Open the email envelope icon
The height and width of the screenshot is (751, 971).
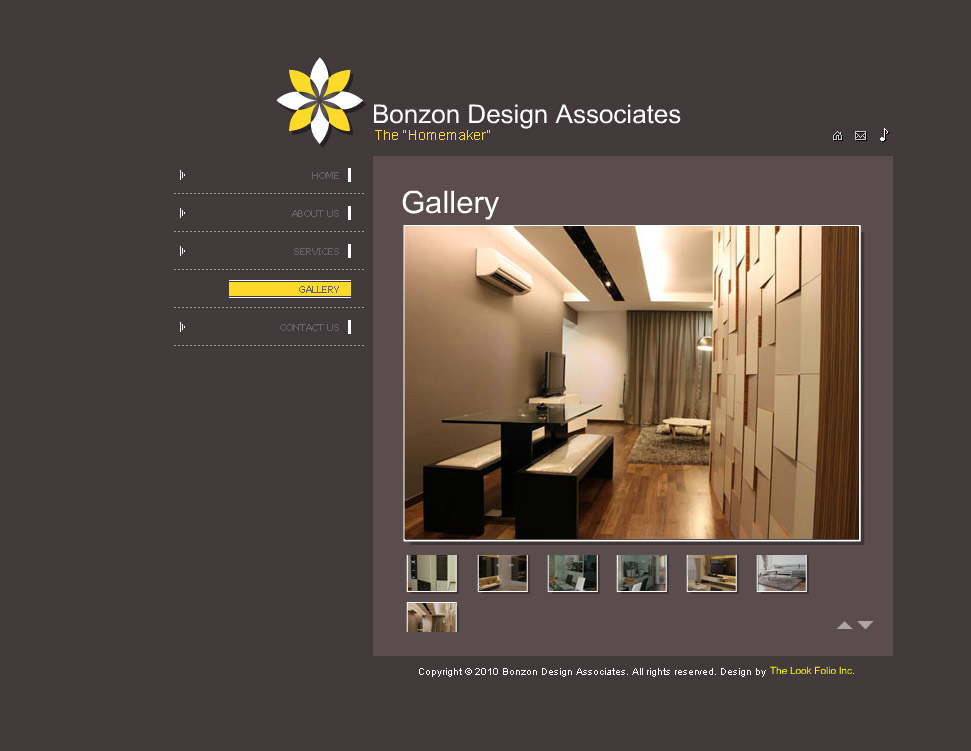coord(860,136)
